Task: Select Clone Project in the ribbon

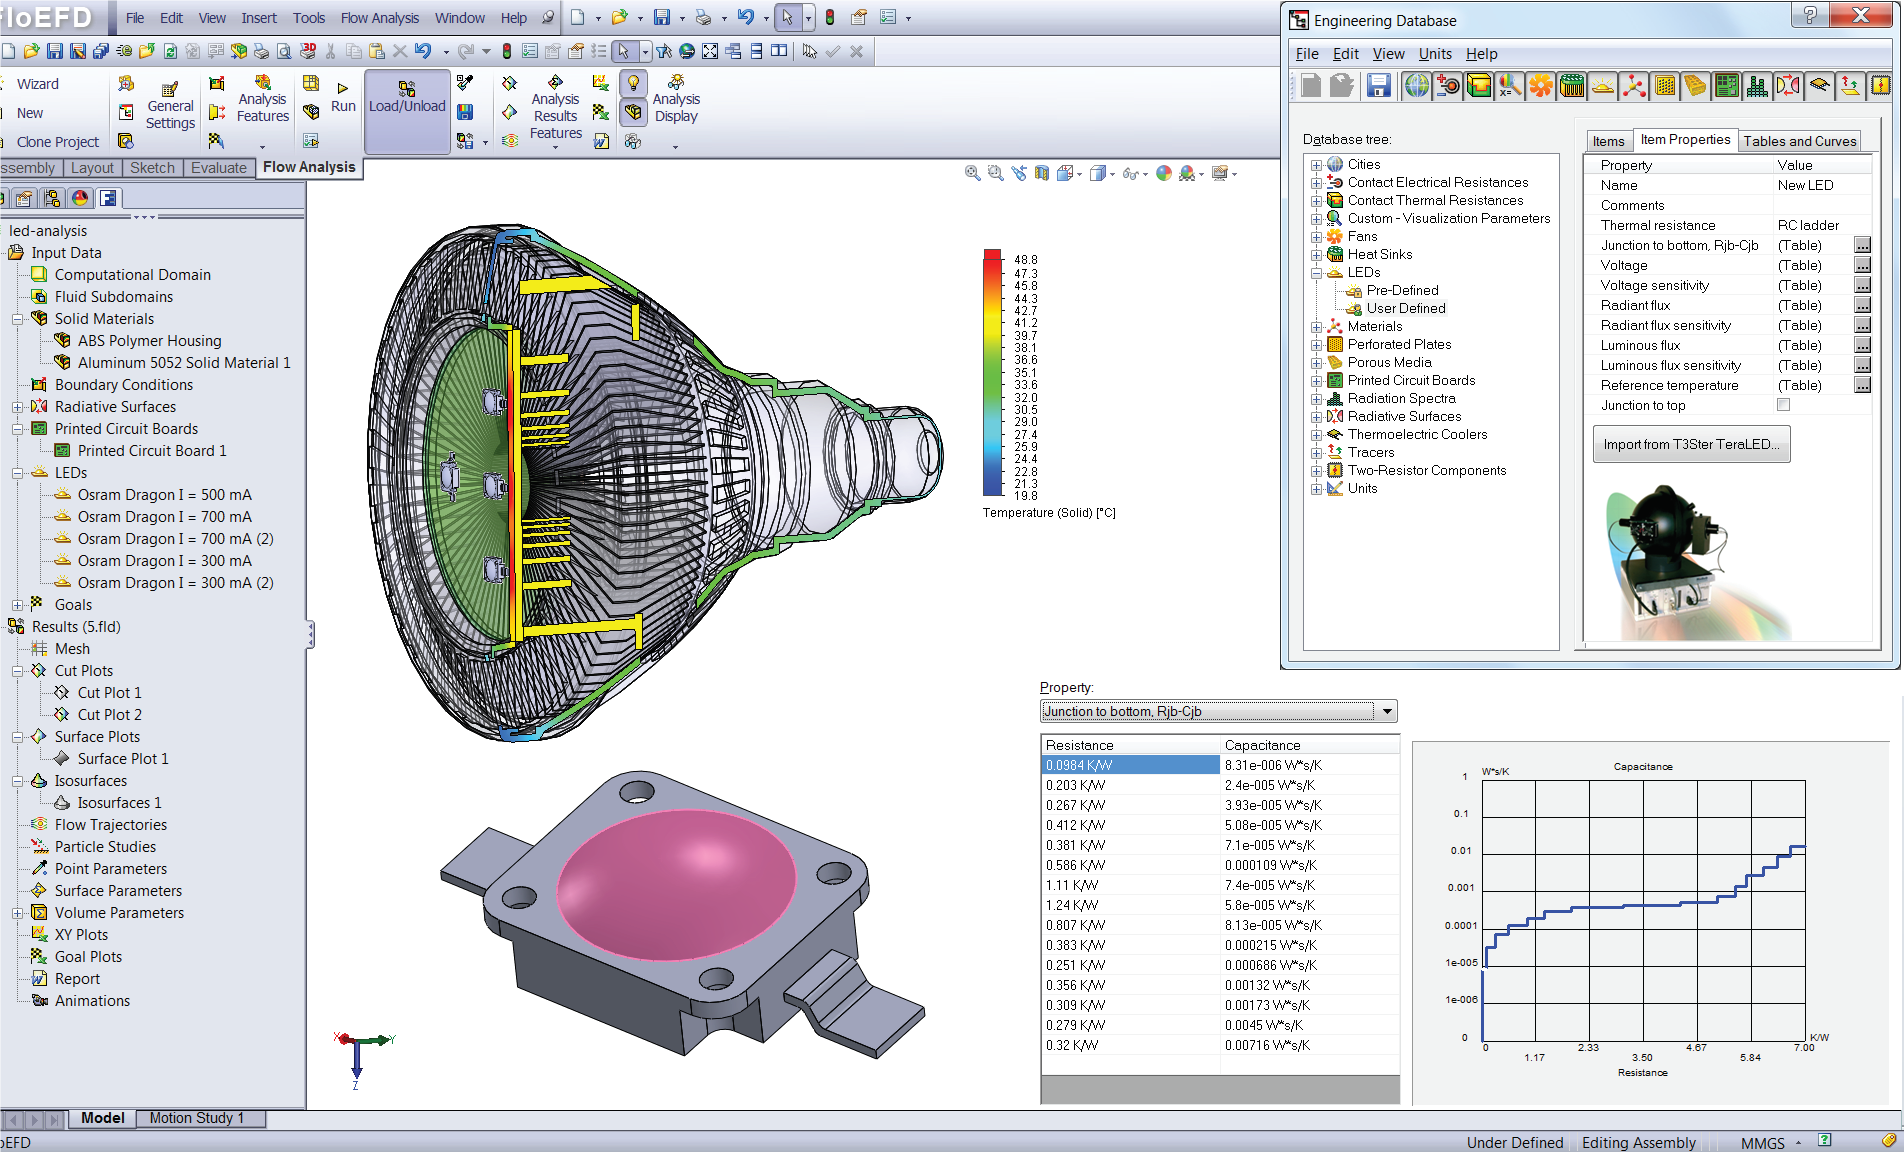Action: click(57, 142)
